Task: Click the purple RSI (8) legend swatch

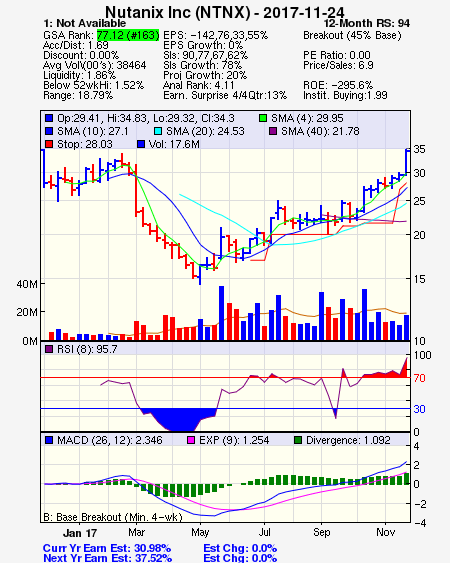Action: (x=49, y=349)
